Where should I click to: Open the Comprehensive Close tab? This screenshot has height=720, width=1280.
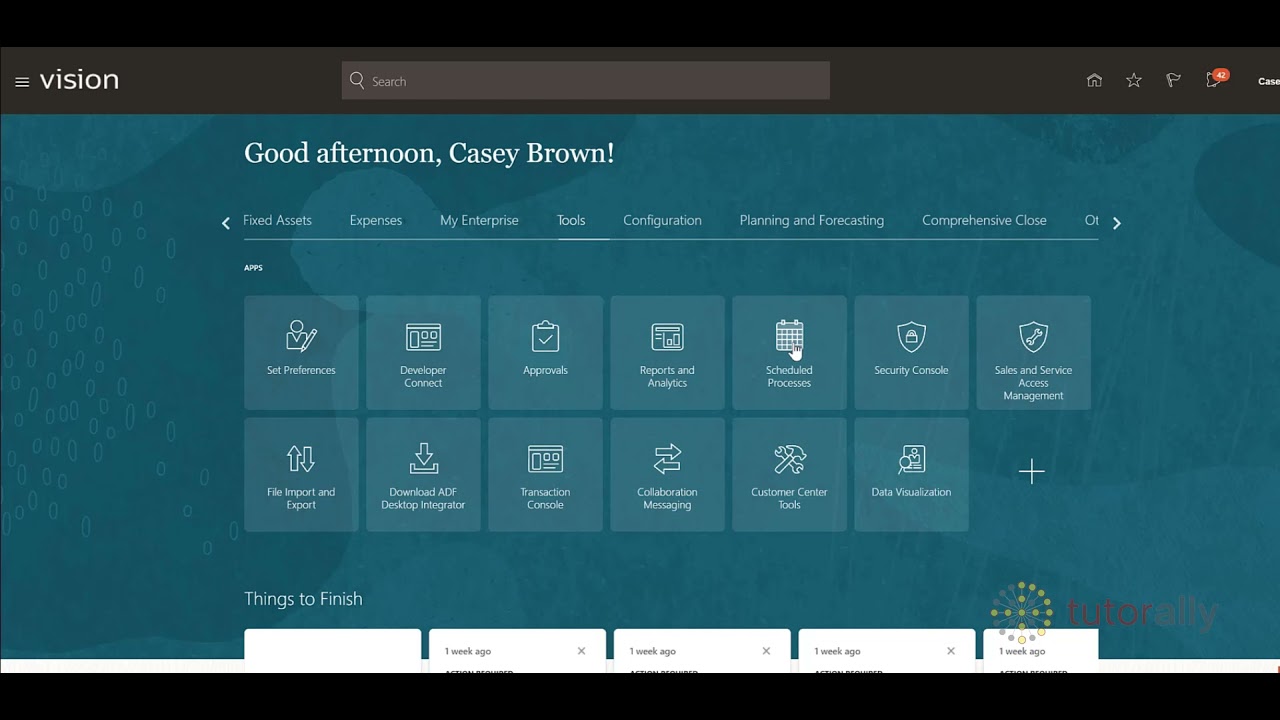tap(984, 220)
